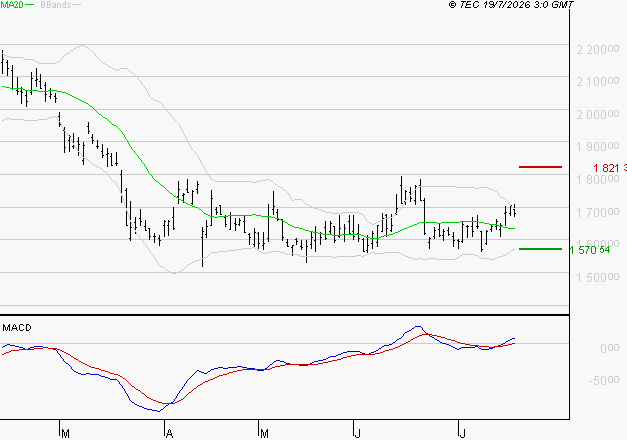Click the green support level line
The height and width of the screenshot is (440, 627).
pyautogui.click(x=540, y=249)
